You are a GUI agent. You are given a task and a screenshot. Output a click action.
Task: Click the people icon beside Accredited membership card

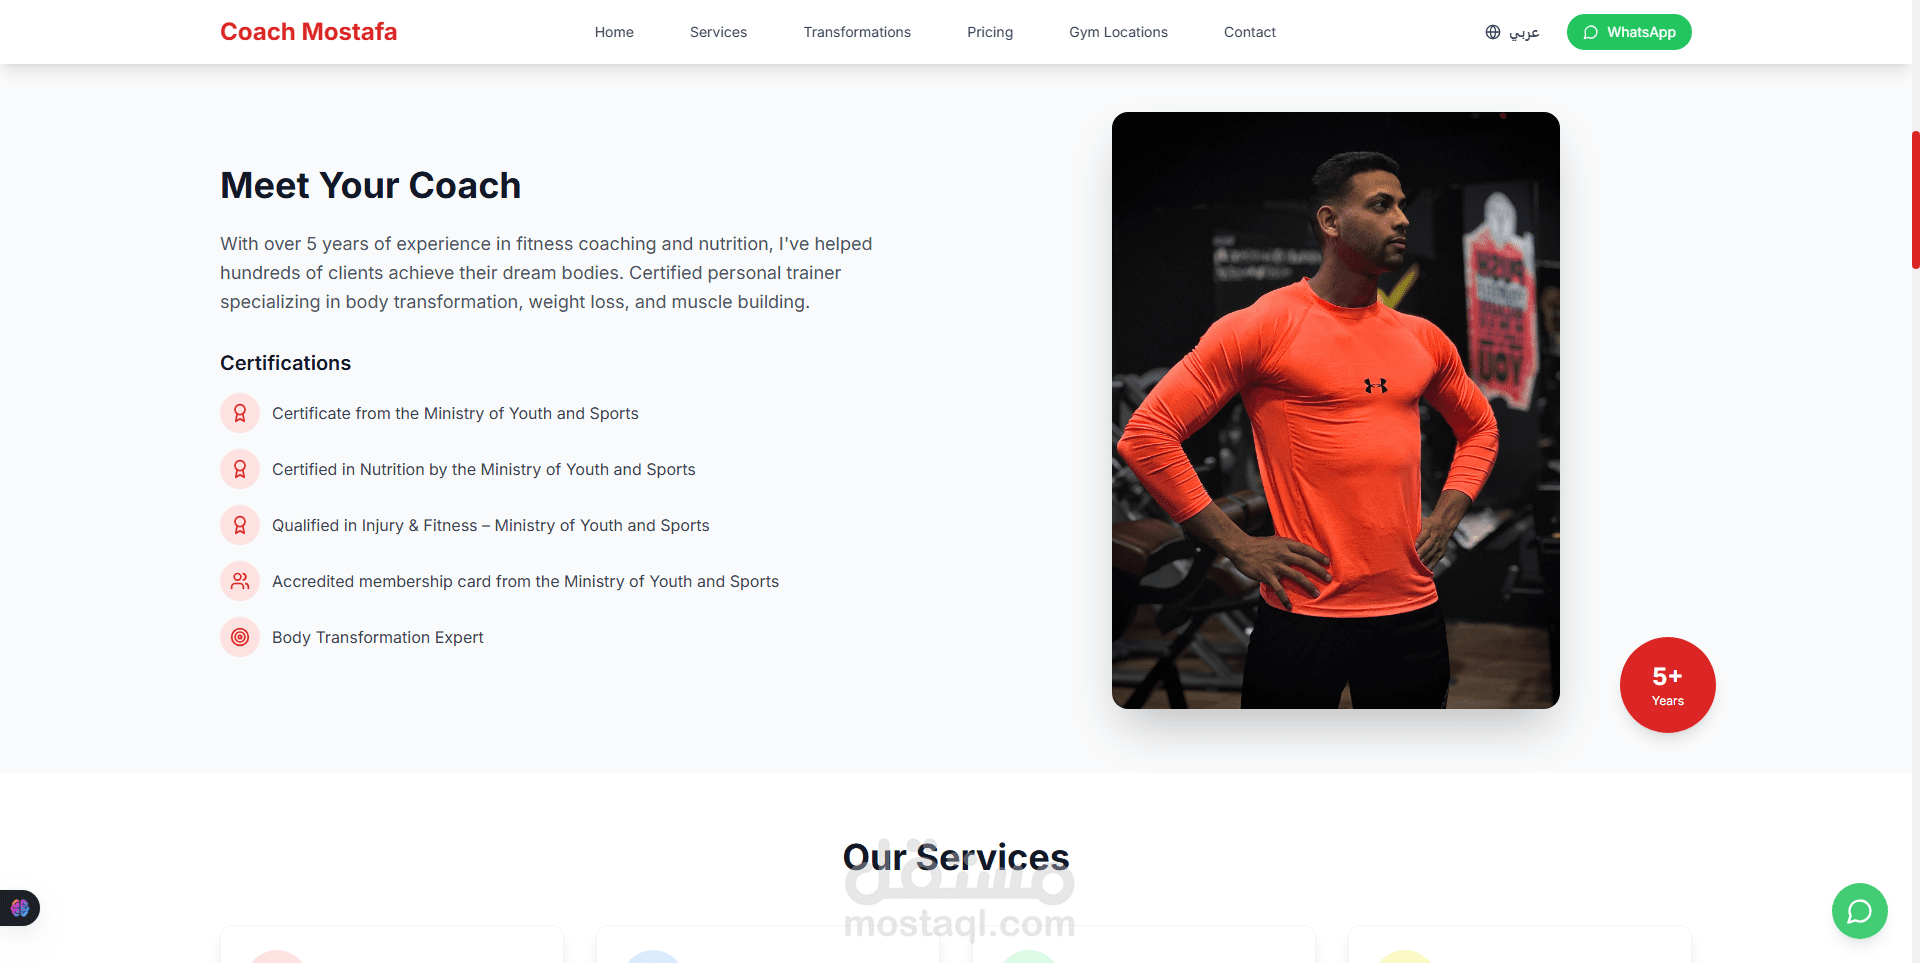tap(240, 581)
